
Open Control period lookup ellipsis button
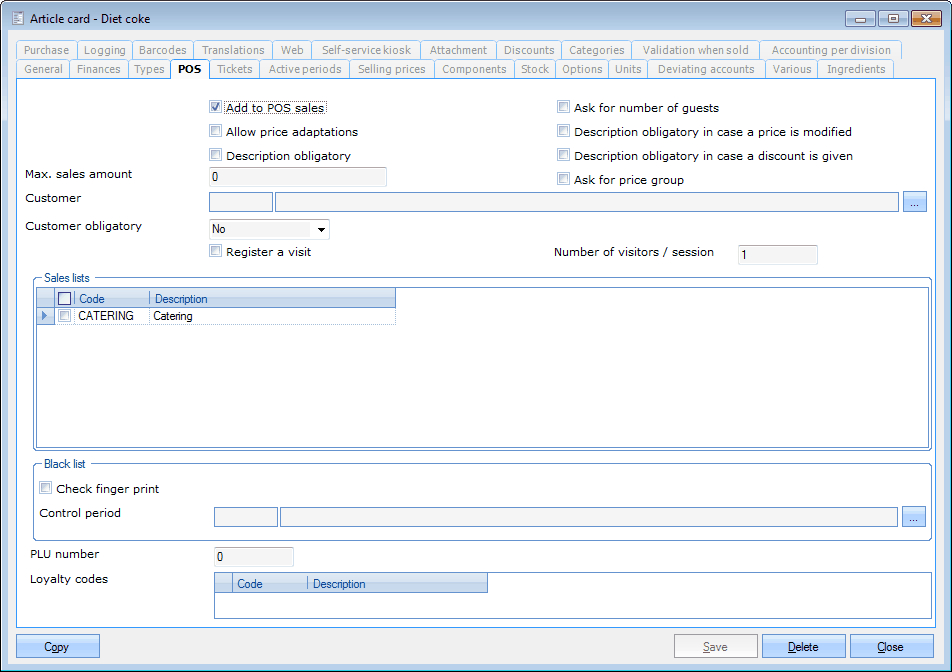pyautogui.click(x=915, y=517)
